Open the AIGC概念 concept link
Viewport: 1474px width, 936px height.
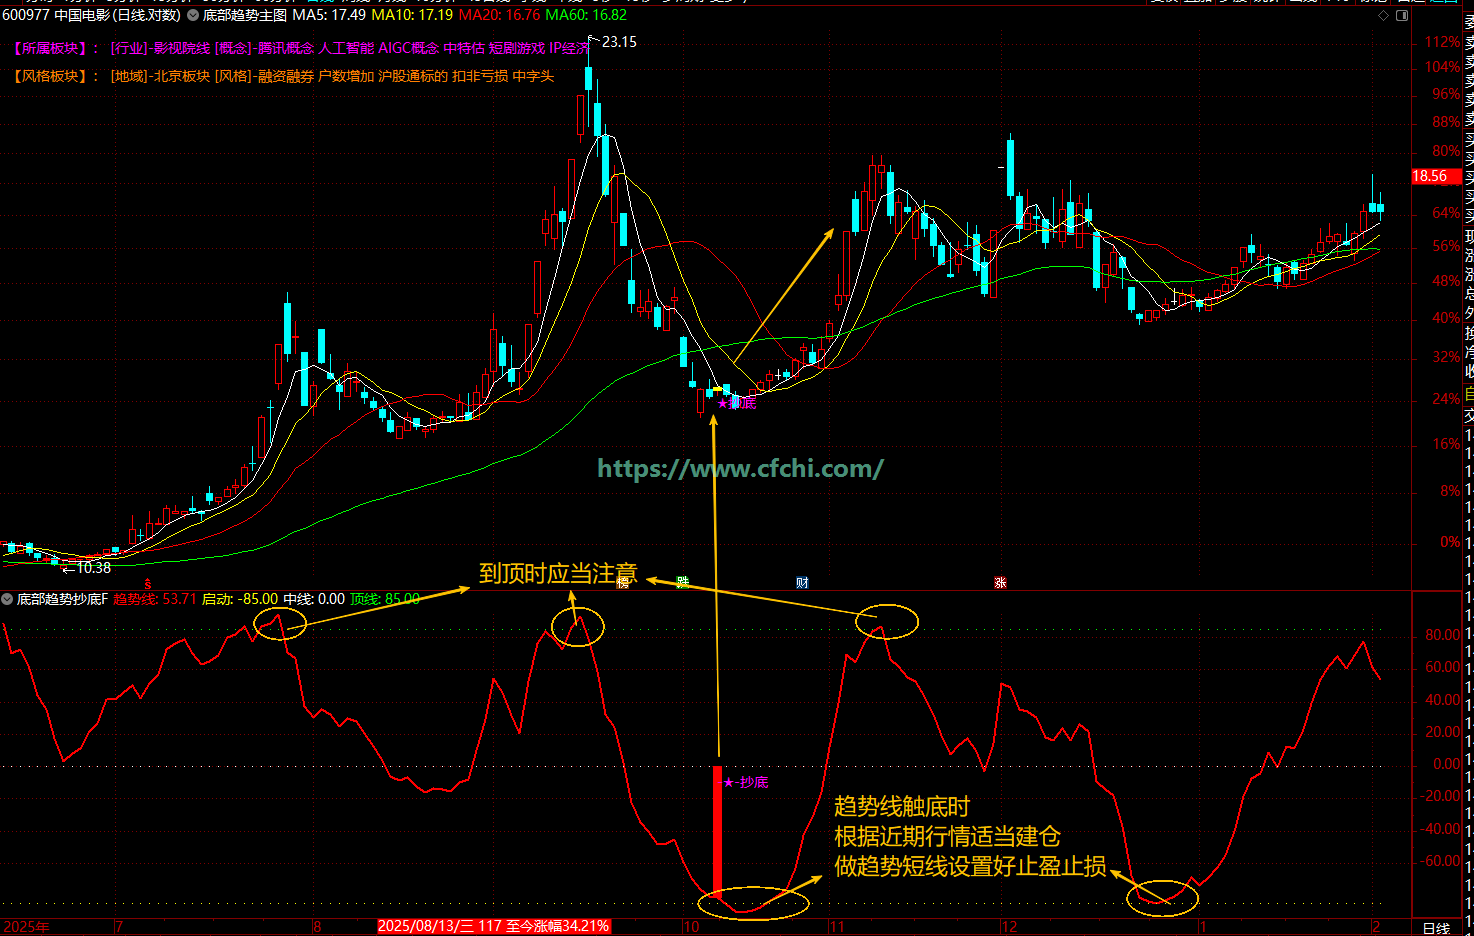(x=409, y=48)
